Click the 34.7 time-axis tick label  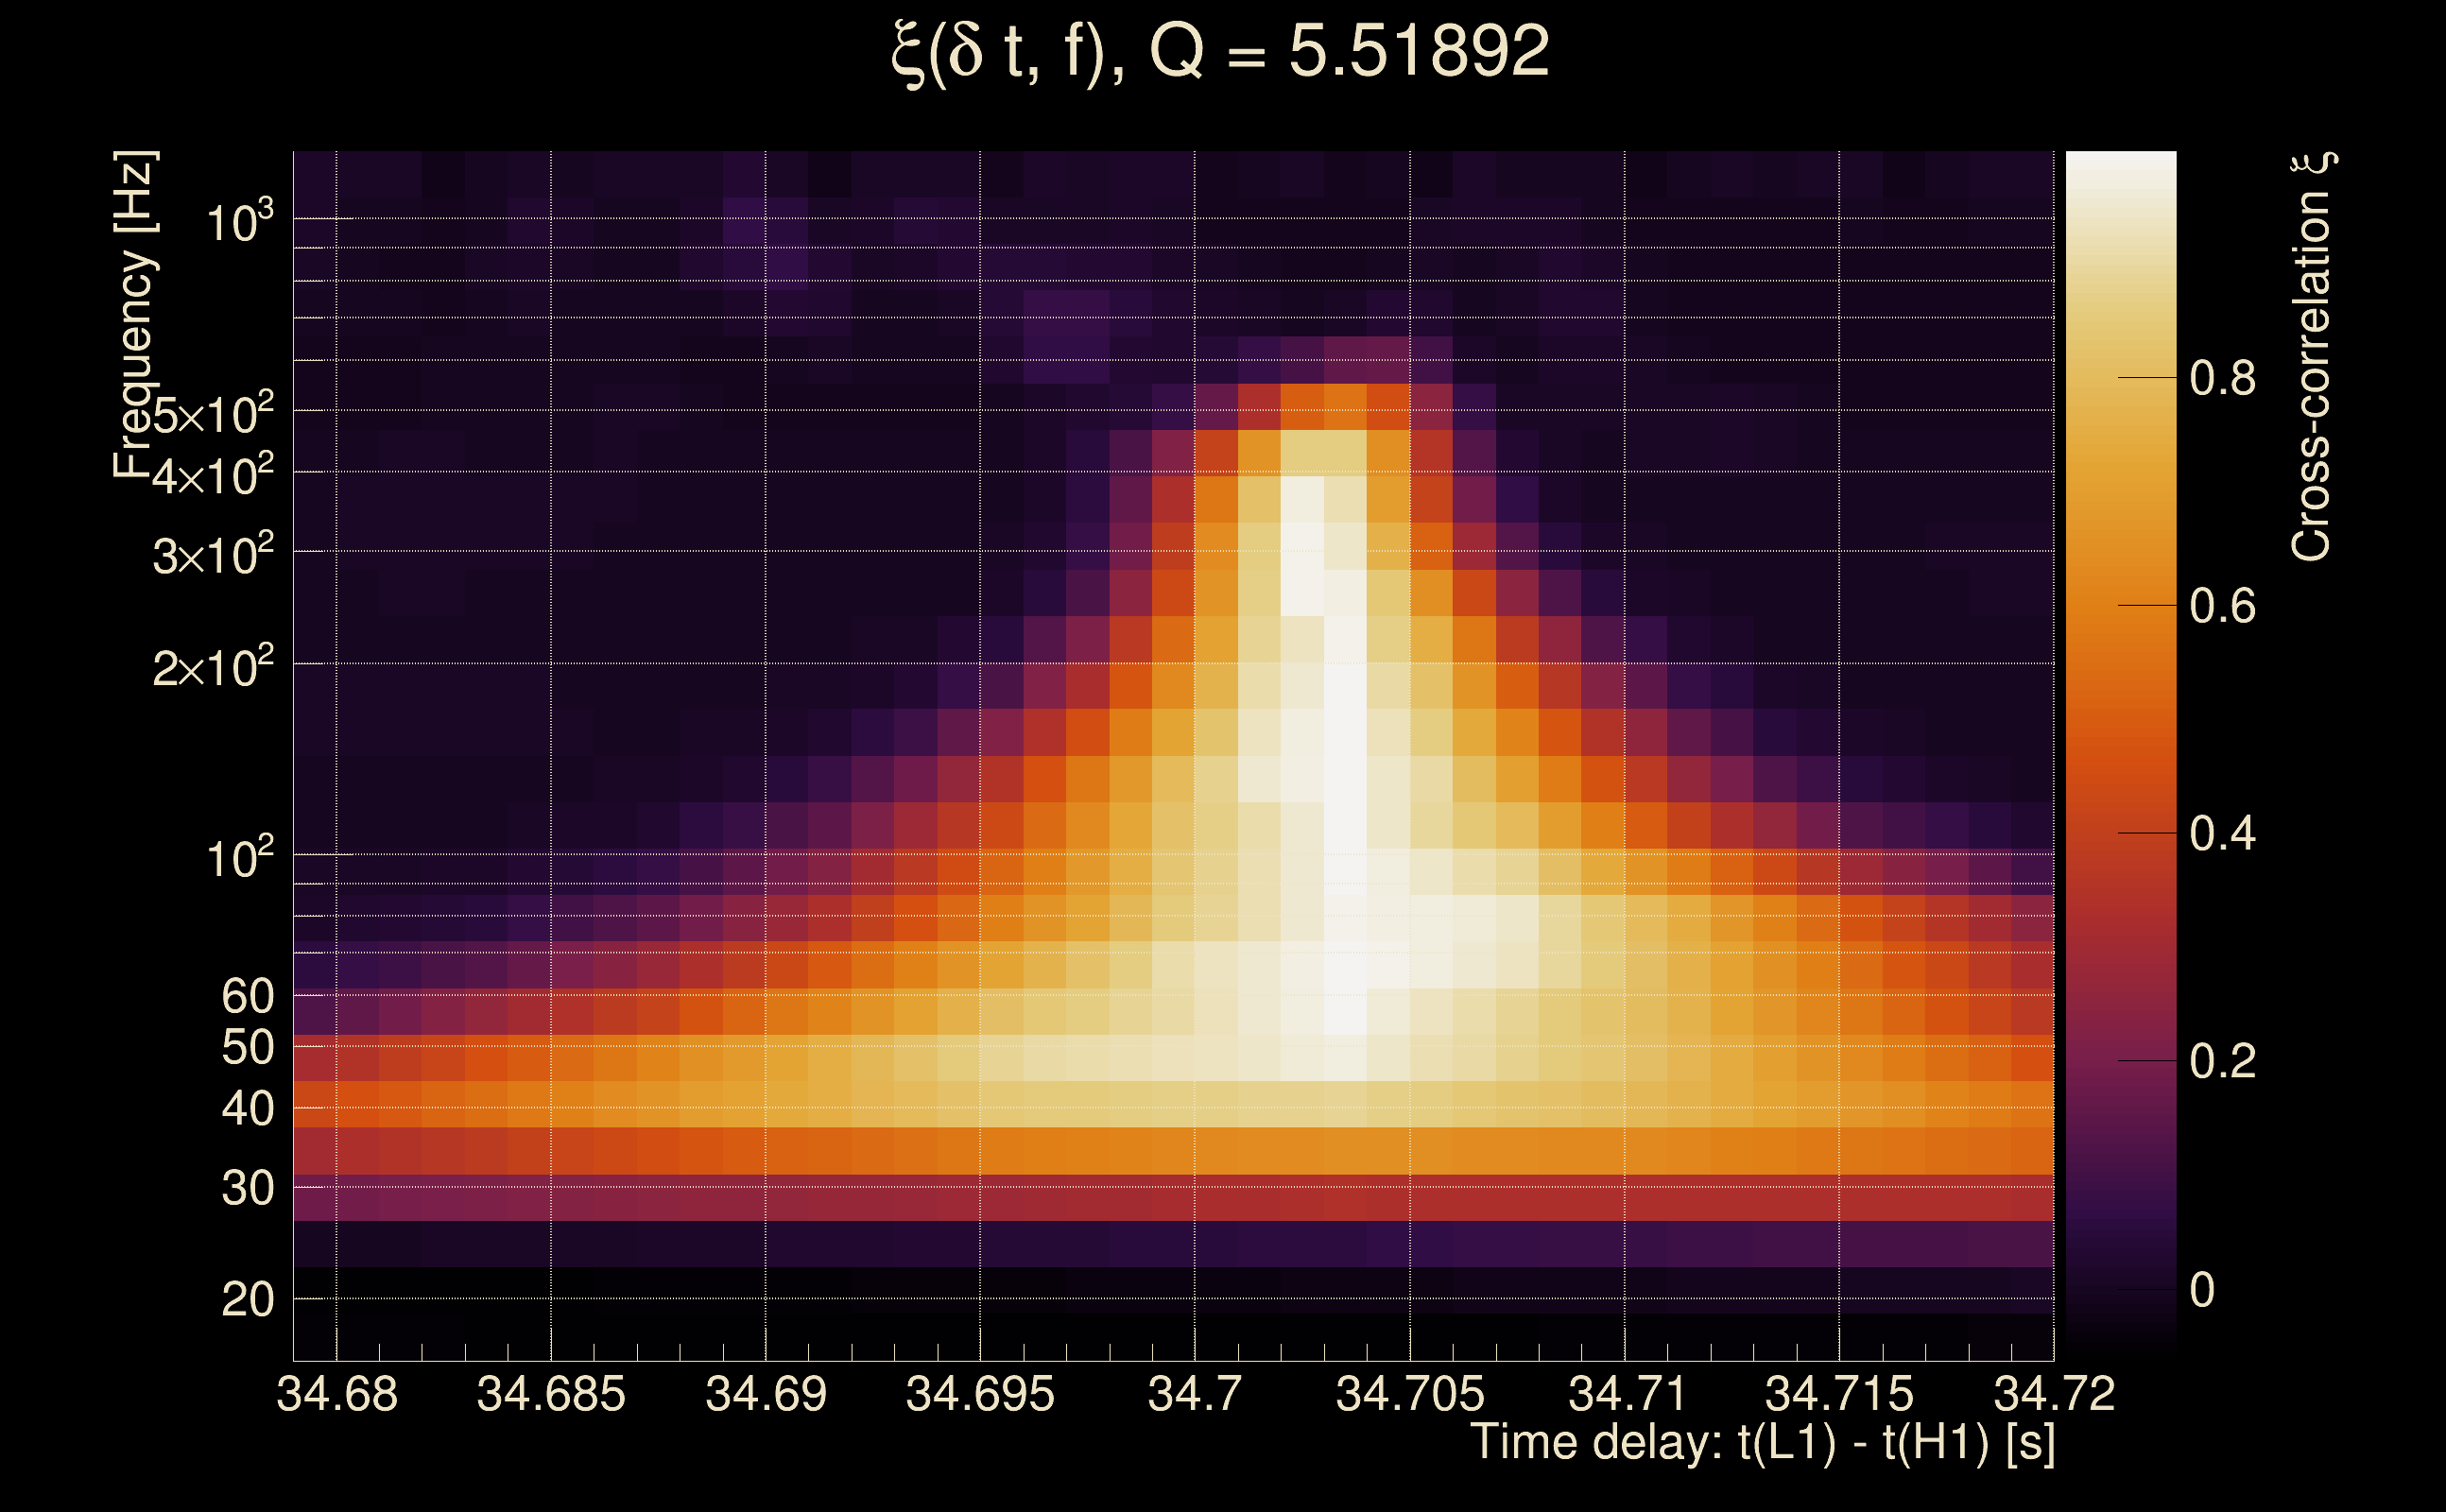pyautogui.click(x=1195, y=1395)
